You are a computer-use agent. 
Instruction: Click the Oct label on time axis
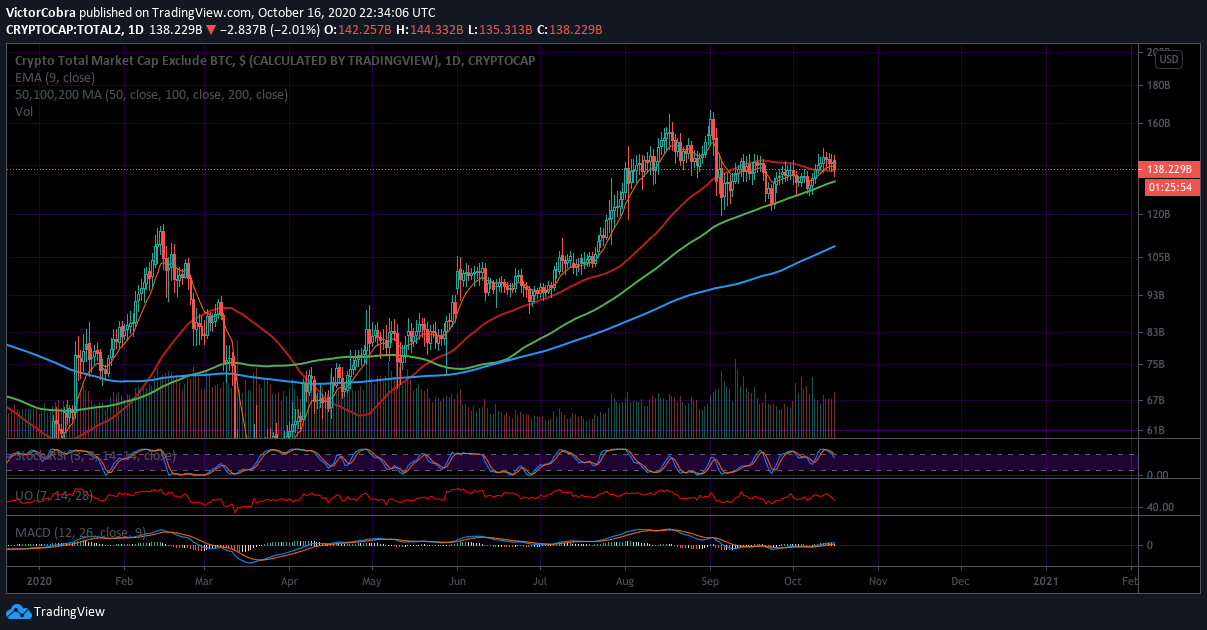point(793,580)
